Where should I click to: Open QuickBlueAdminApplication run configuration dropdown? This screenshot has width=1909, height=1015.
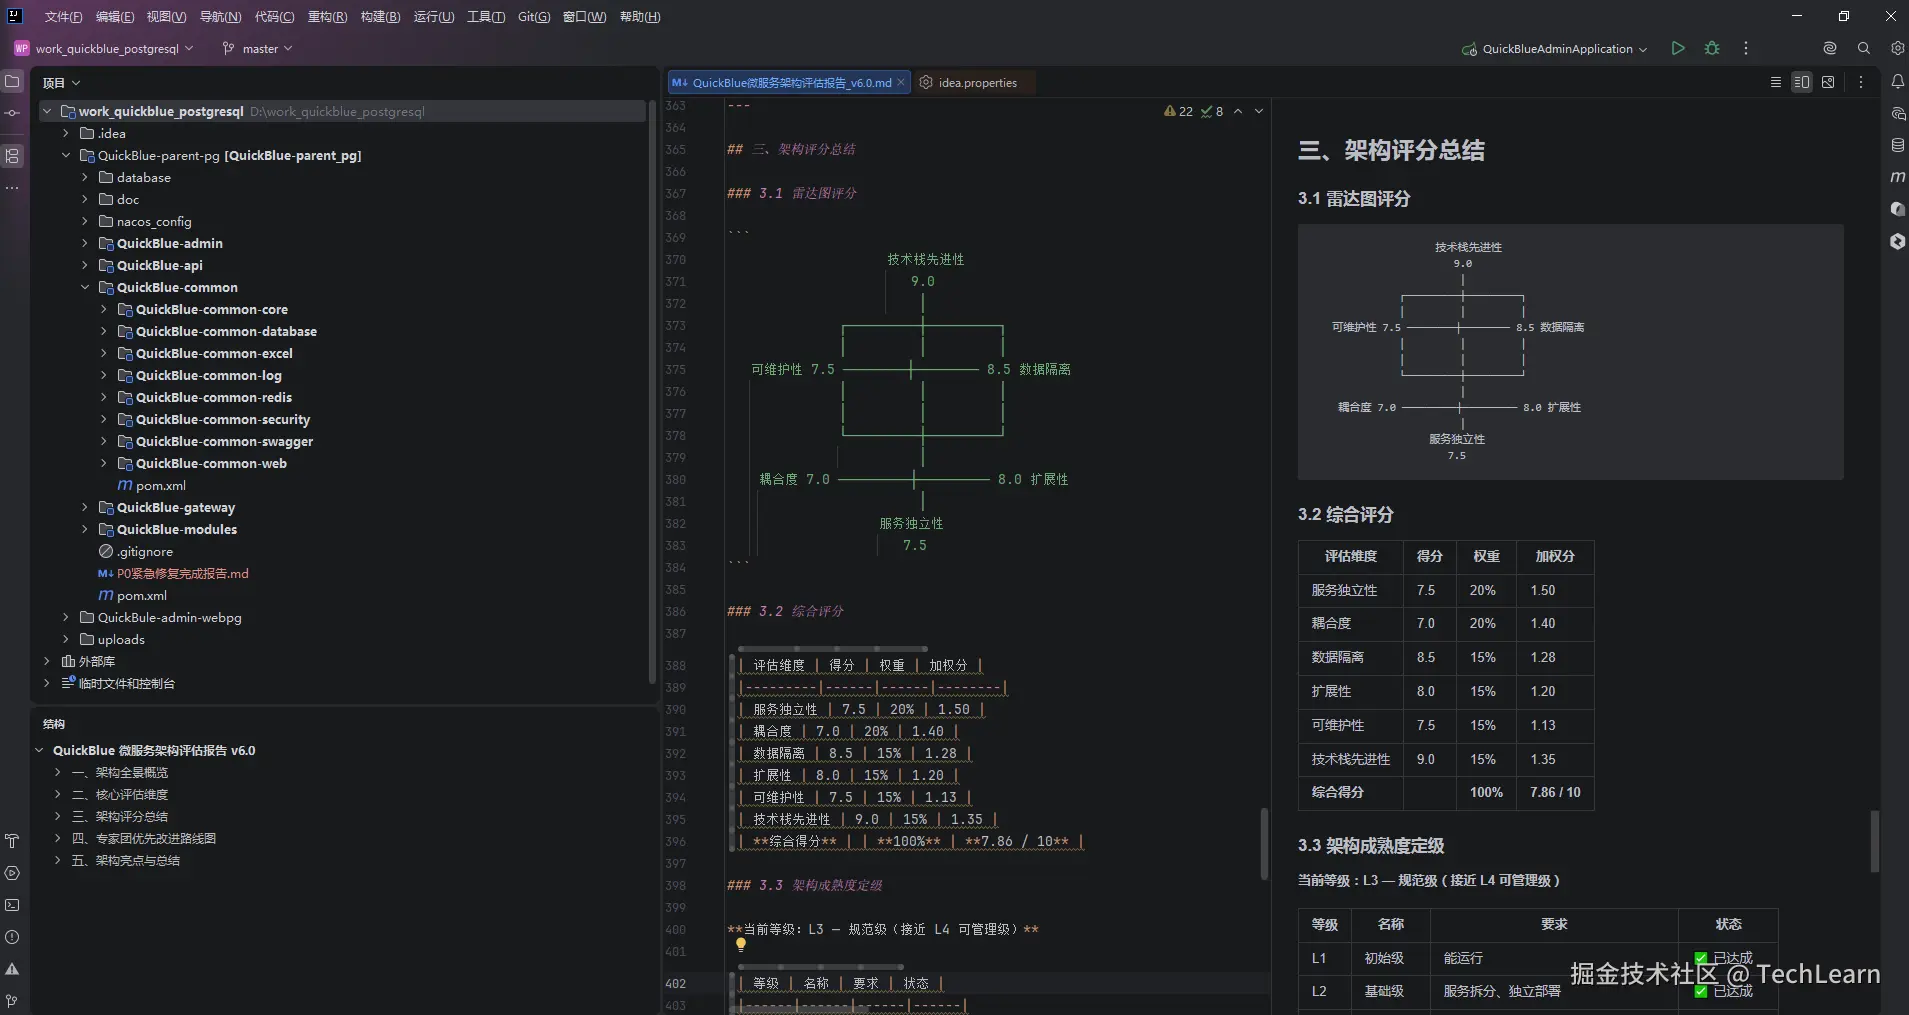(1555, 48)
